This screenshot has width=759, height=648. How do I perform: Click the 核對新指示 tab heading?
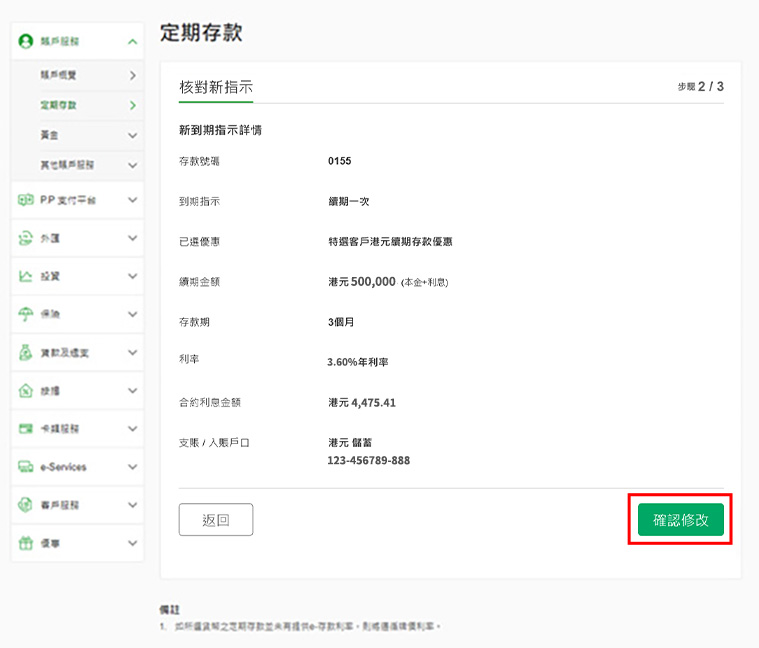pos(216,87)
